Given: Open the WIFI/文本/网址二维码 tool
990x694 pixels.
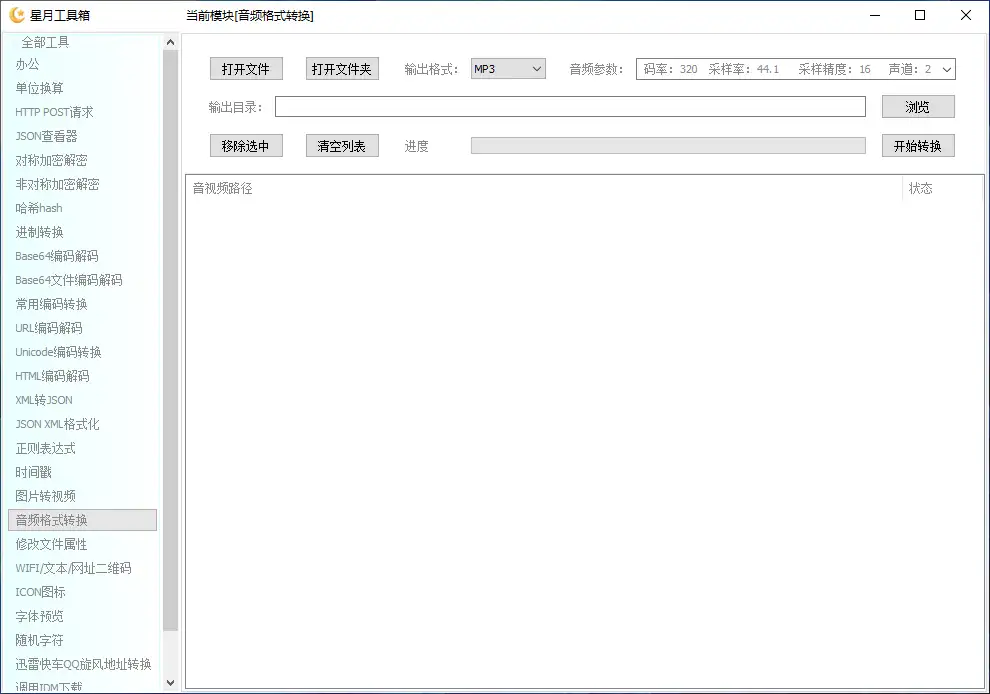Looking at the screenshot, I should click(73, 568).
